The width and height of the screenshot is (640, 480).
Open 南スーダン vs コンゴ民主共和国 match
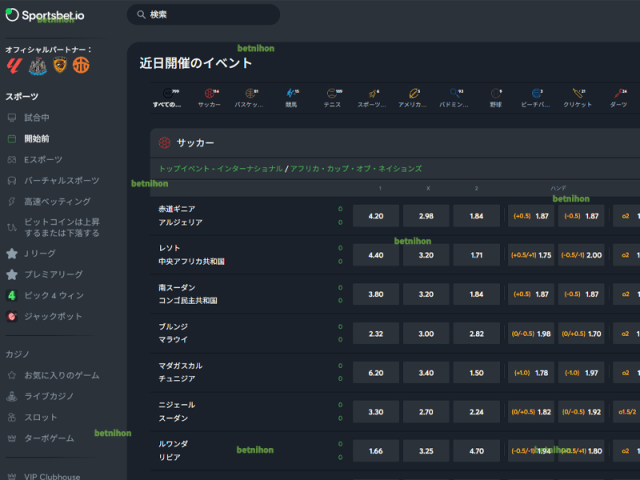pyautogui.click(x=188, y=294)
